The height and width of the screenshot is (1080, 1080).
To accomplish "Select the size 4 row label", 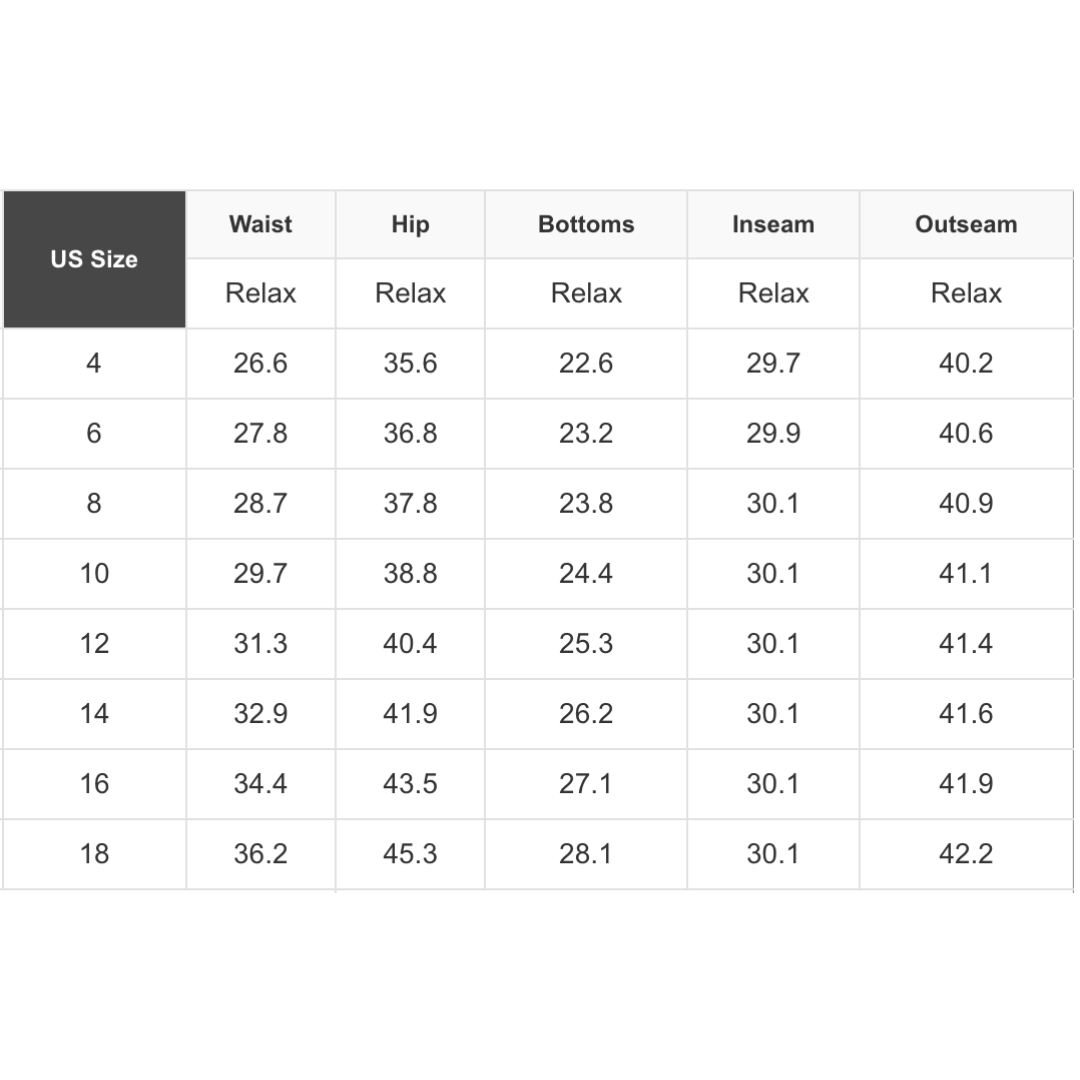I will [94, 363].
